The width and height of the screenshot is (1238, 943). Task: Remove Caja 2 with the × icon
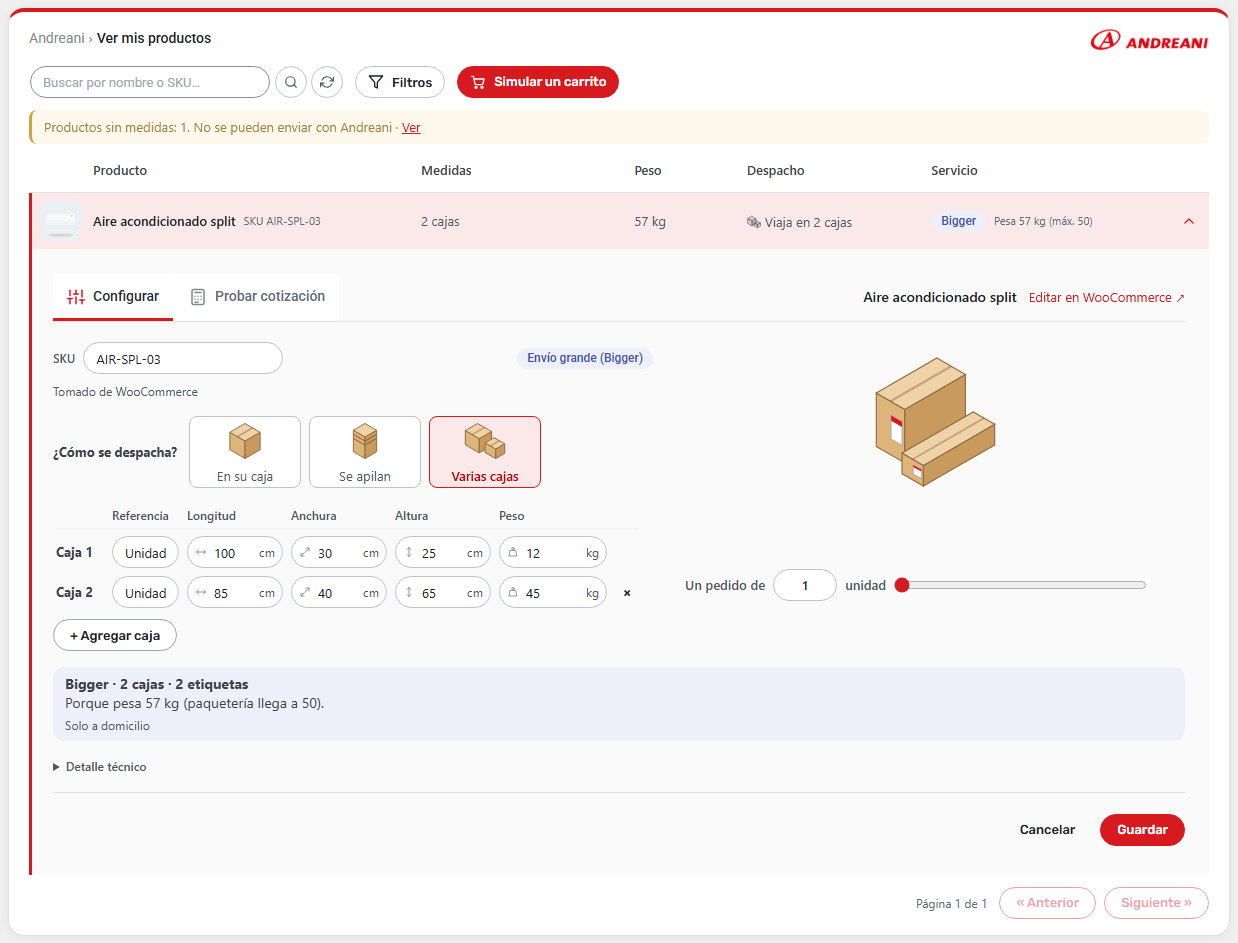coord(627,593)
